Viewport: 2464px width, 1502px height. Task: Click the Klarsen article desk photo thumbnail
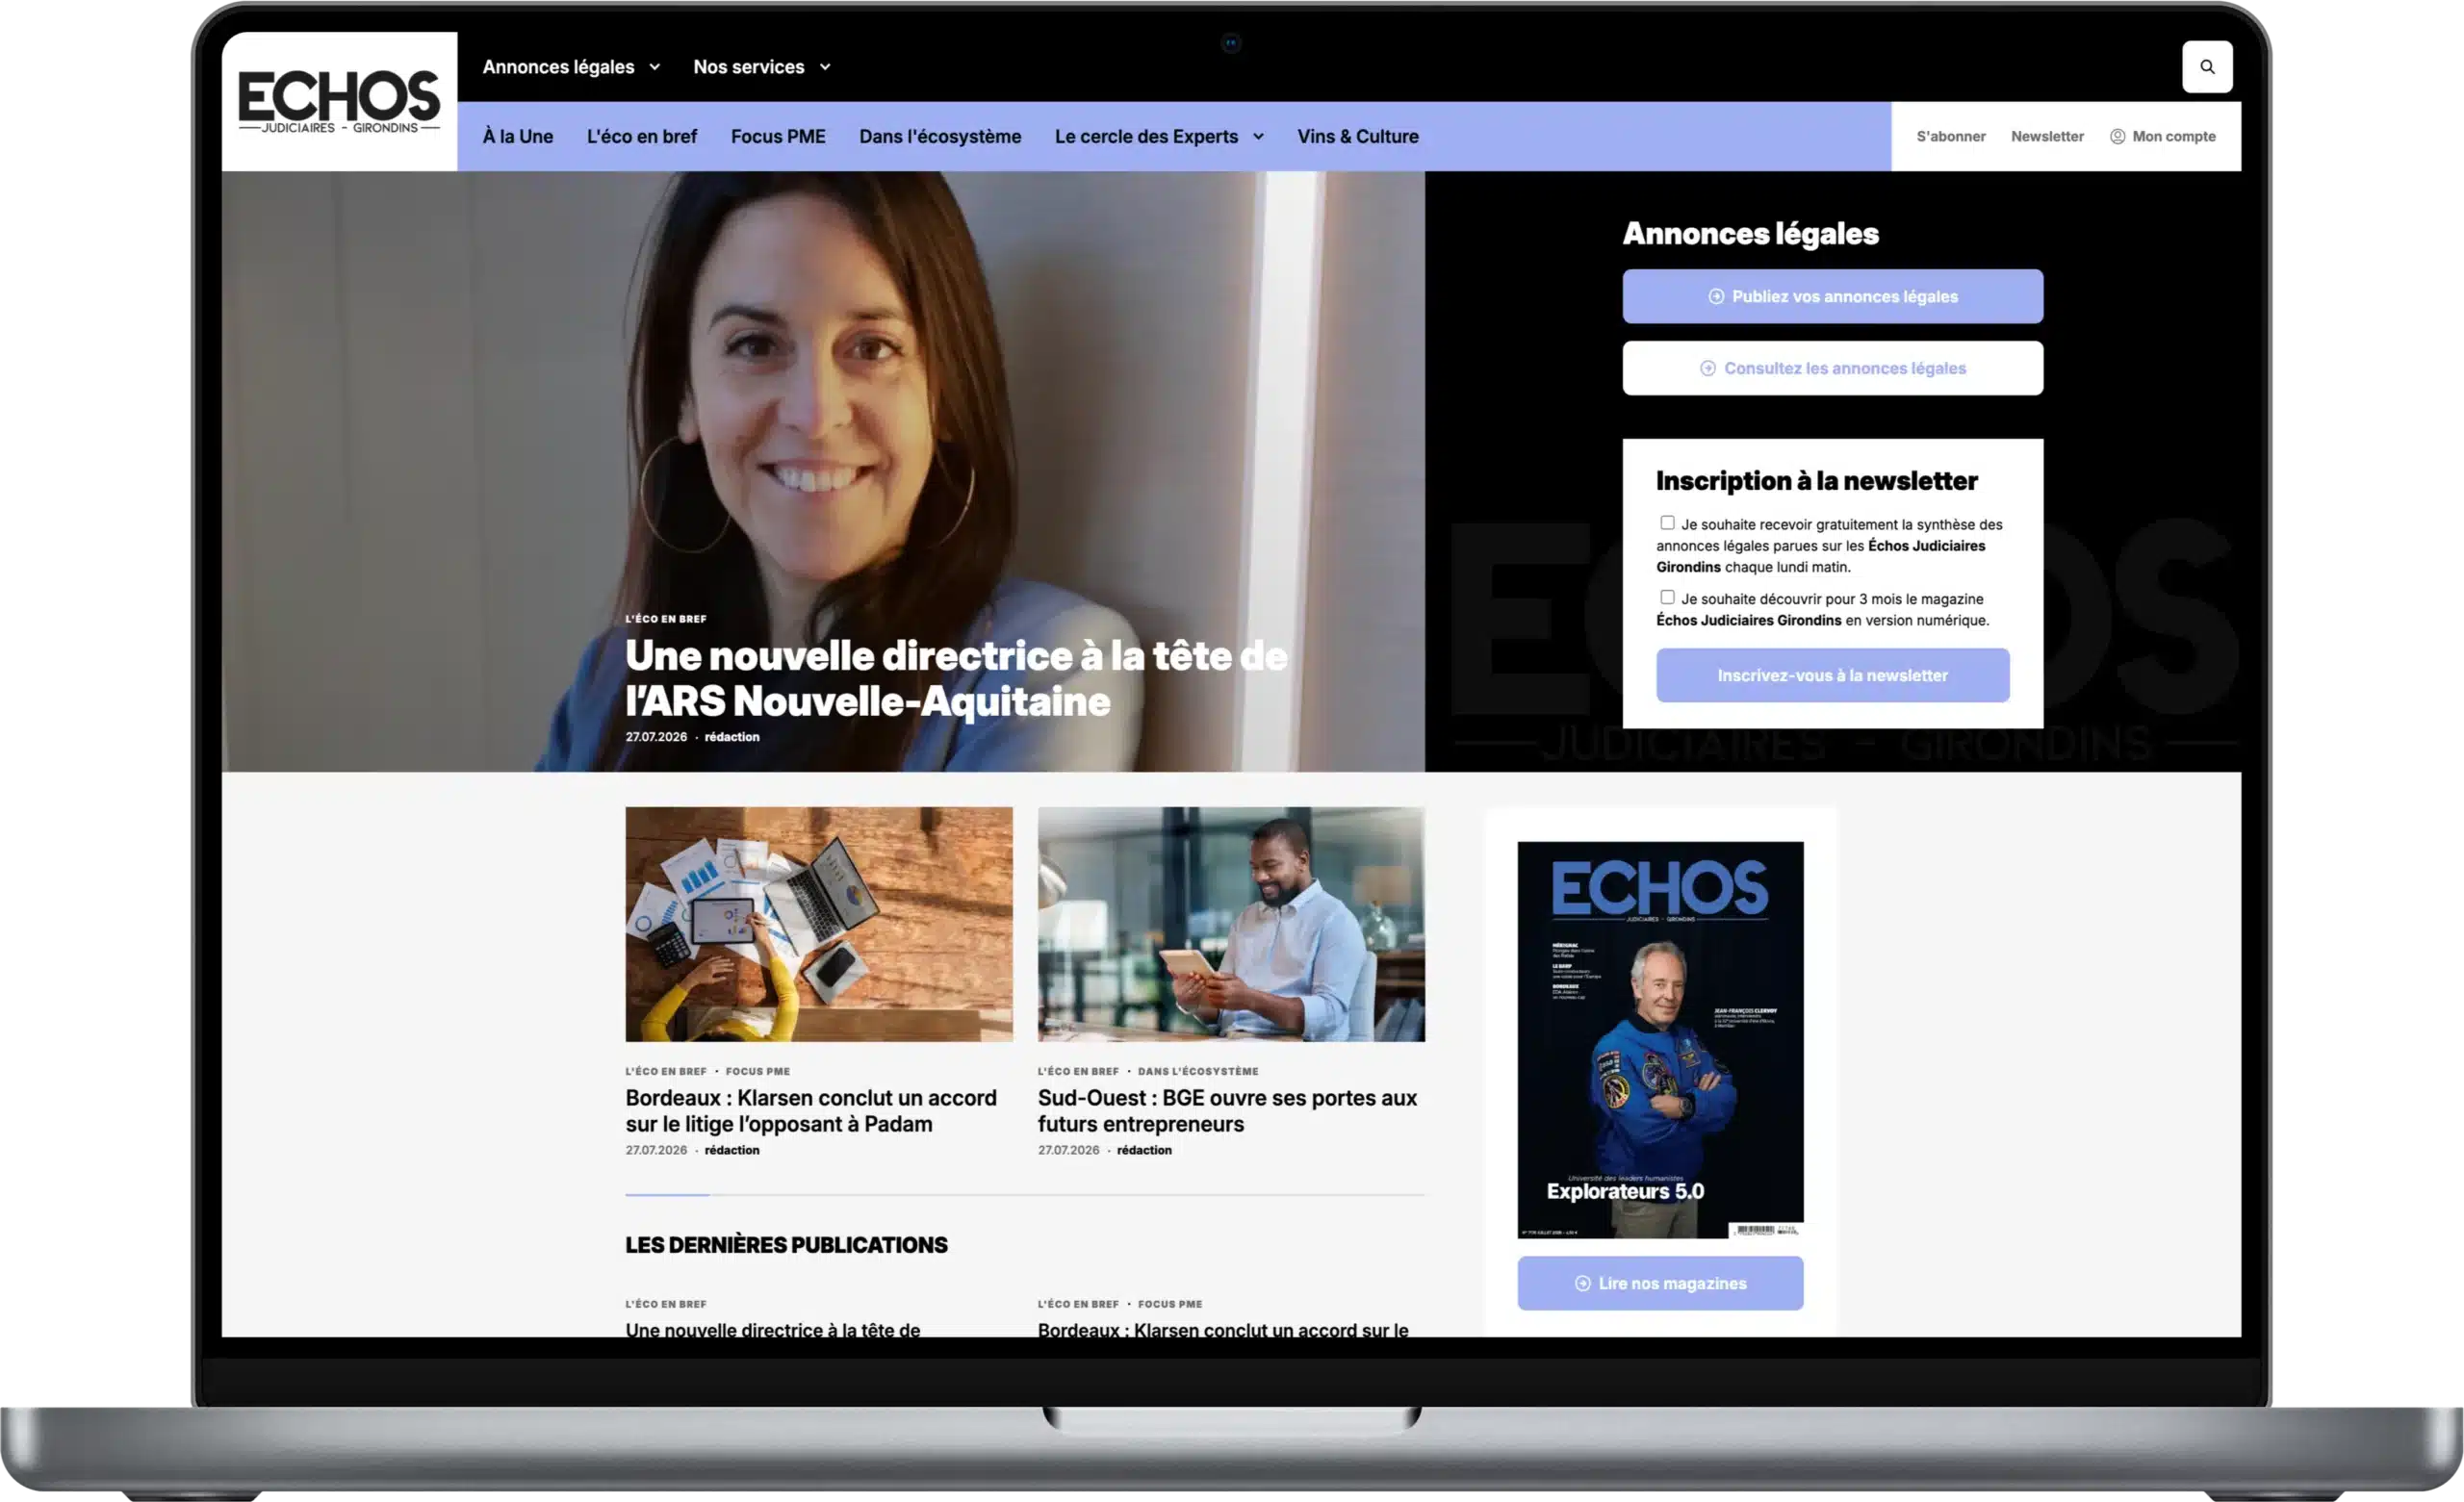point(819,924)
